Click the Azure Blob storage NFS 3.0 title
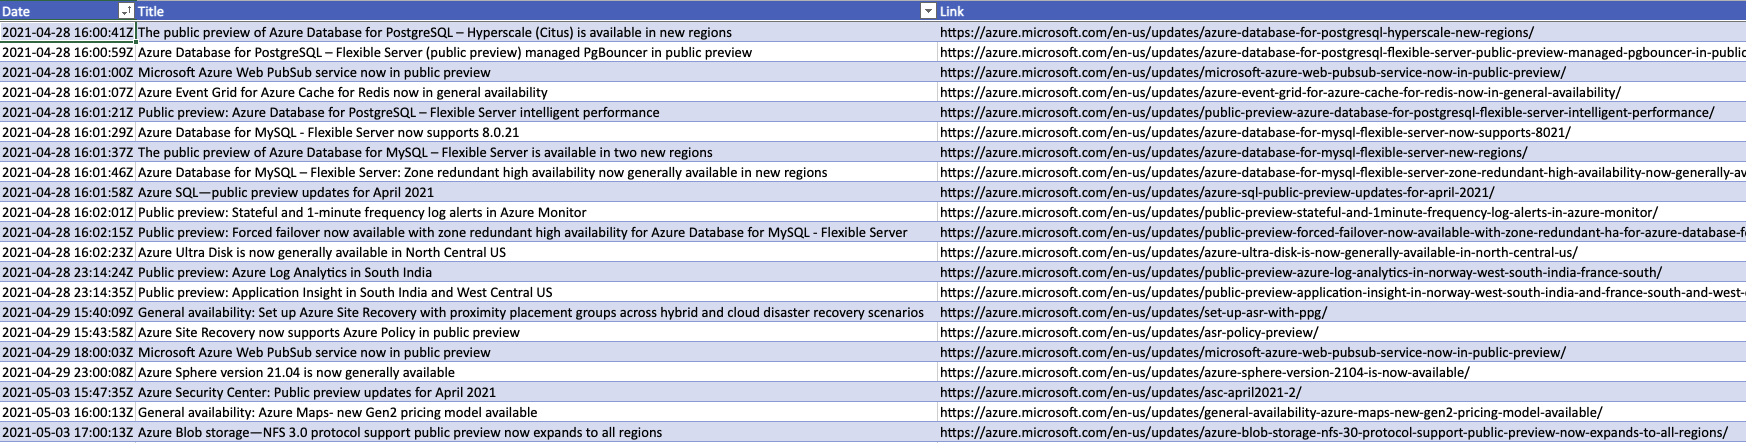1746x443 pixels. tap(400, 432)
